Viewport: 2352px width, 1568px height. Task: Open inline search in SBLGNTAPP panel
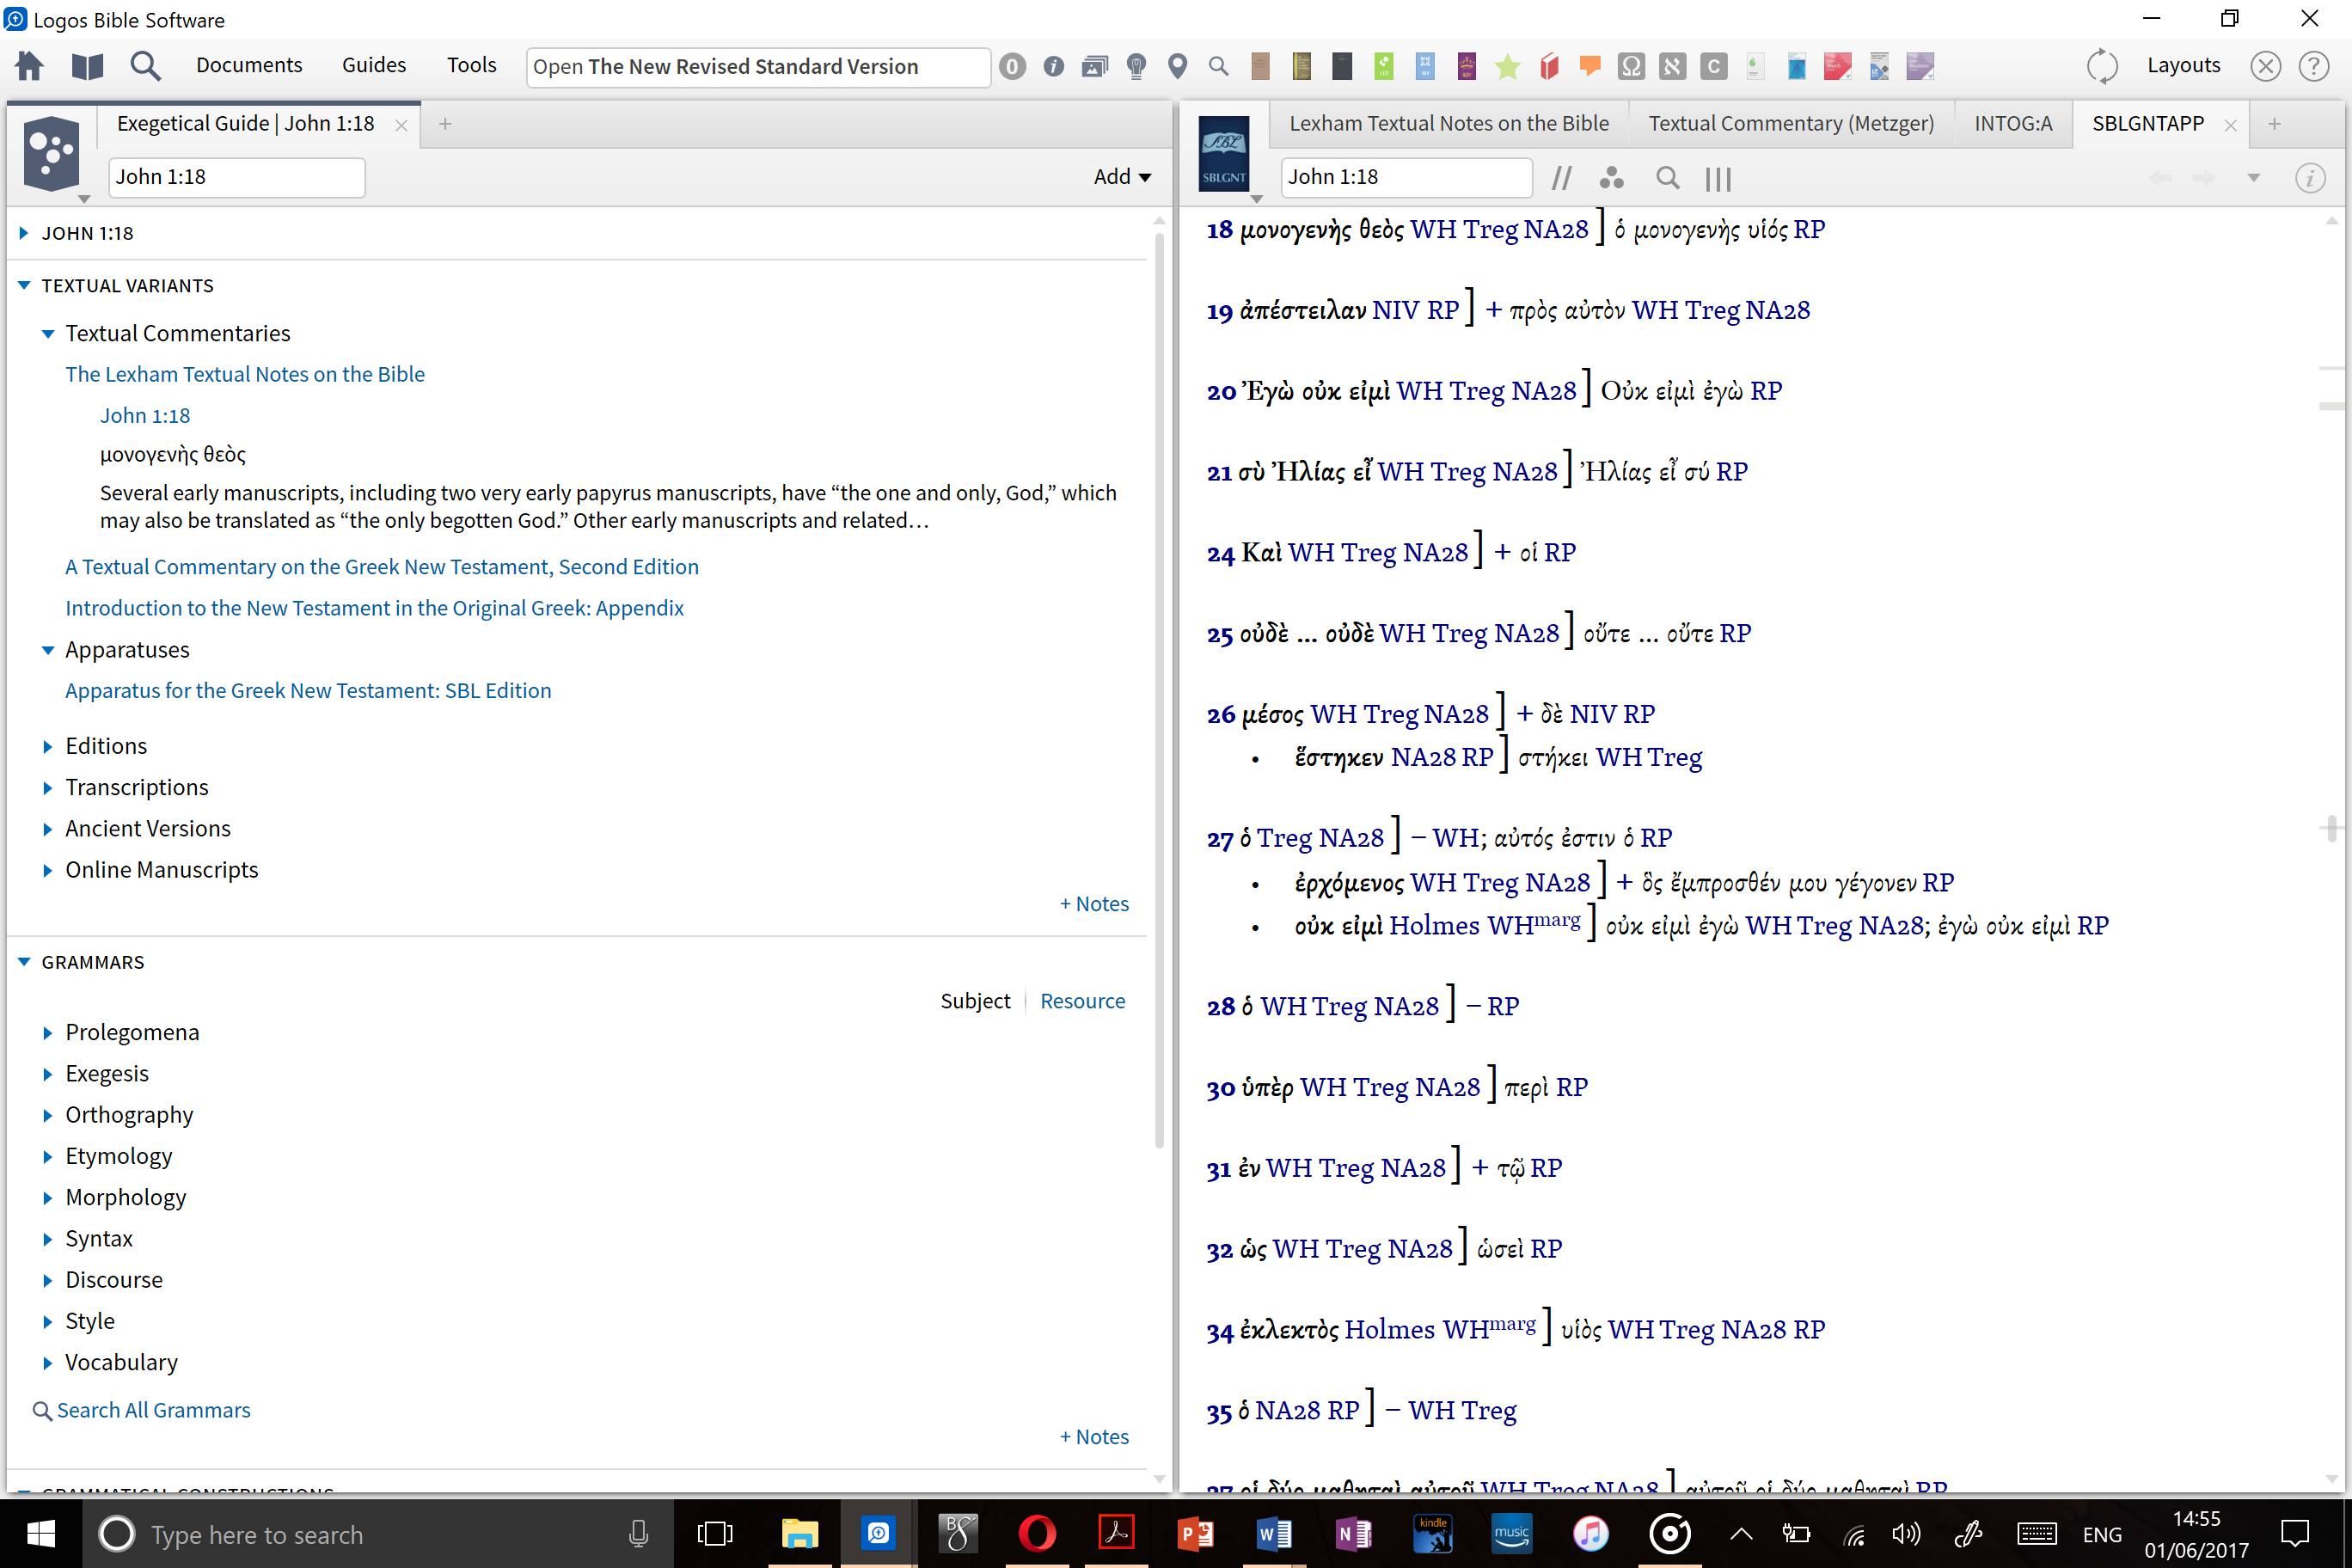click(x=1667, y=178)
